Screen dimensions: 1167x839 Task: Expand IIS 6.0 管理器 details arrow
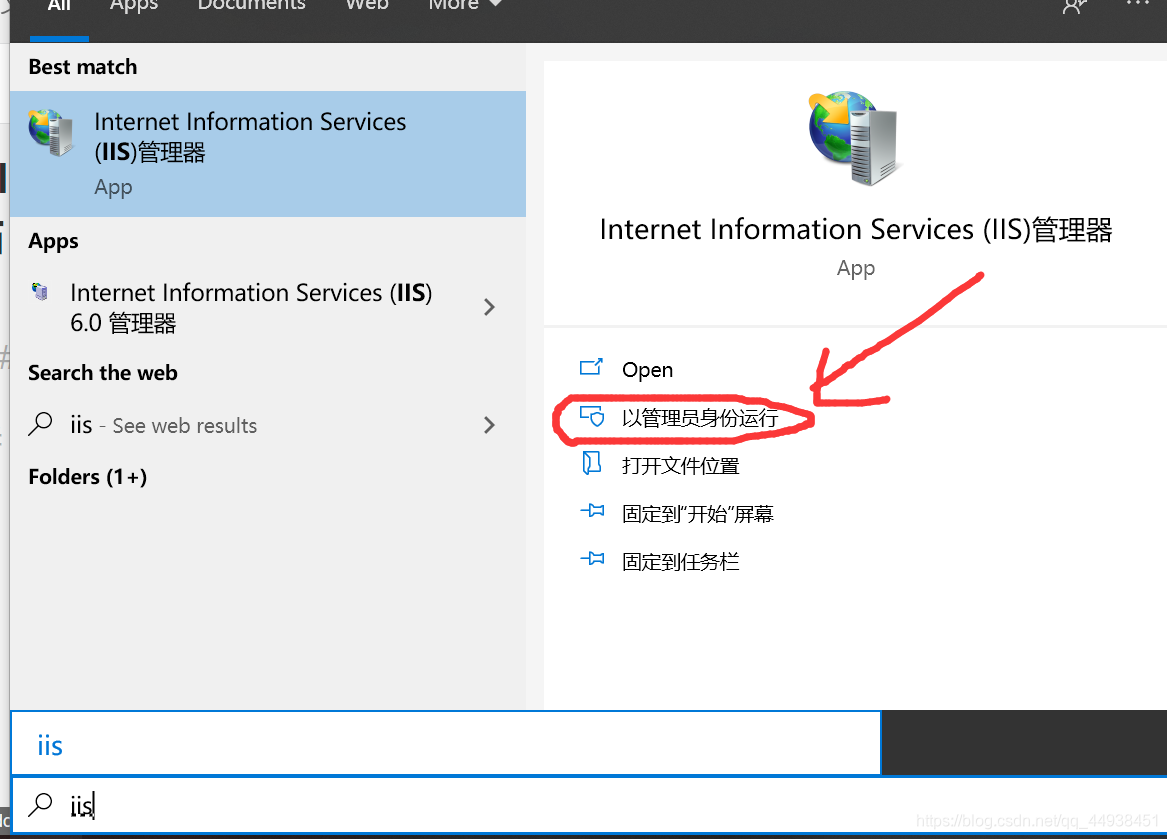coord(489,307)
